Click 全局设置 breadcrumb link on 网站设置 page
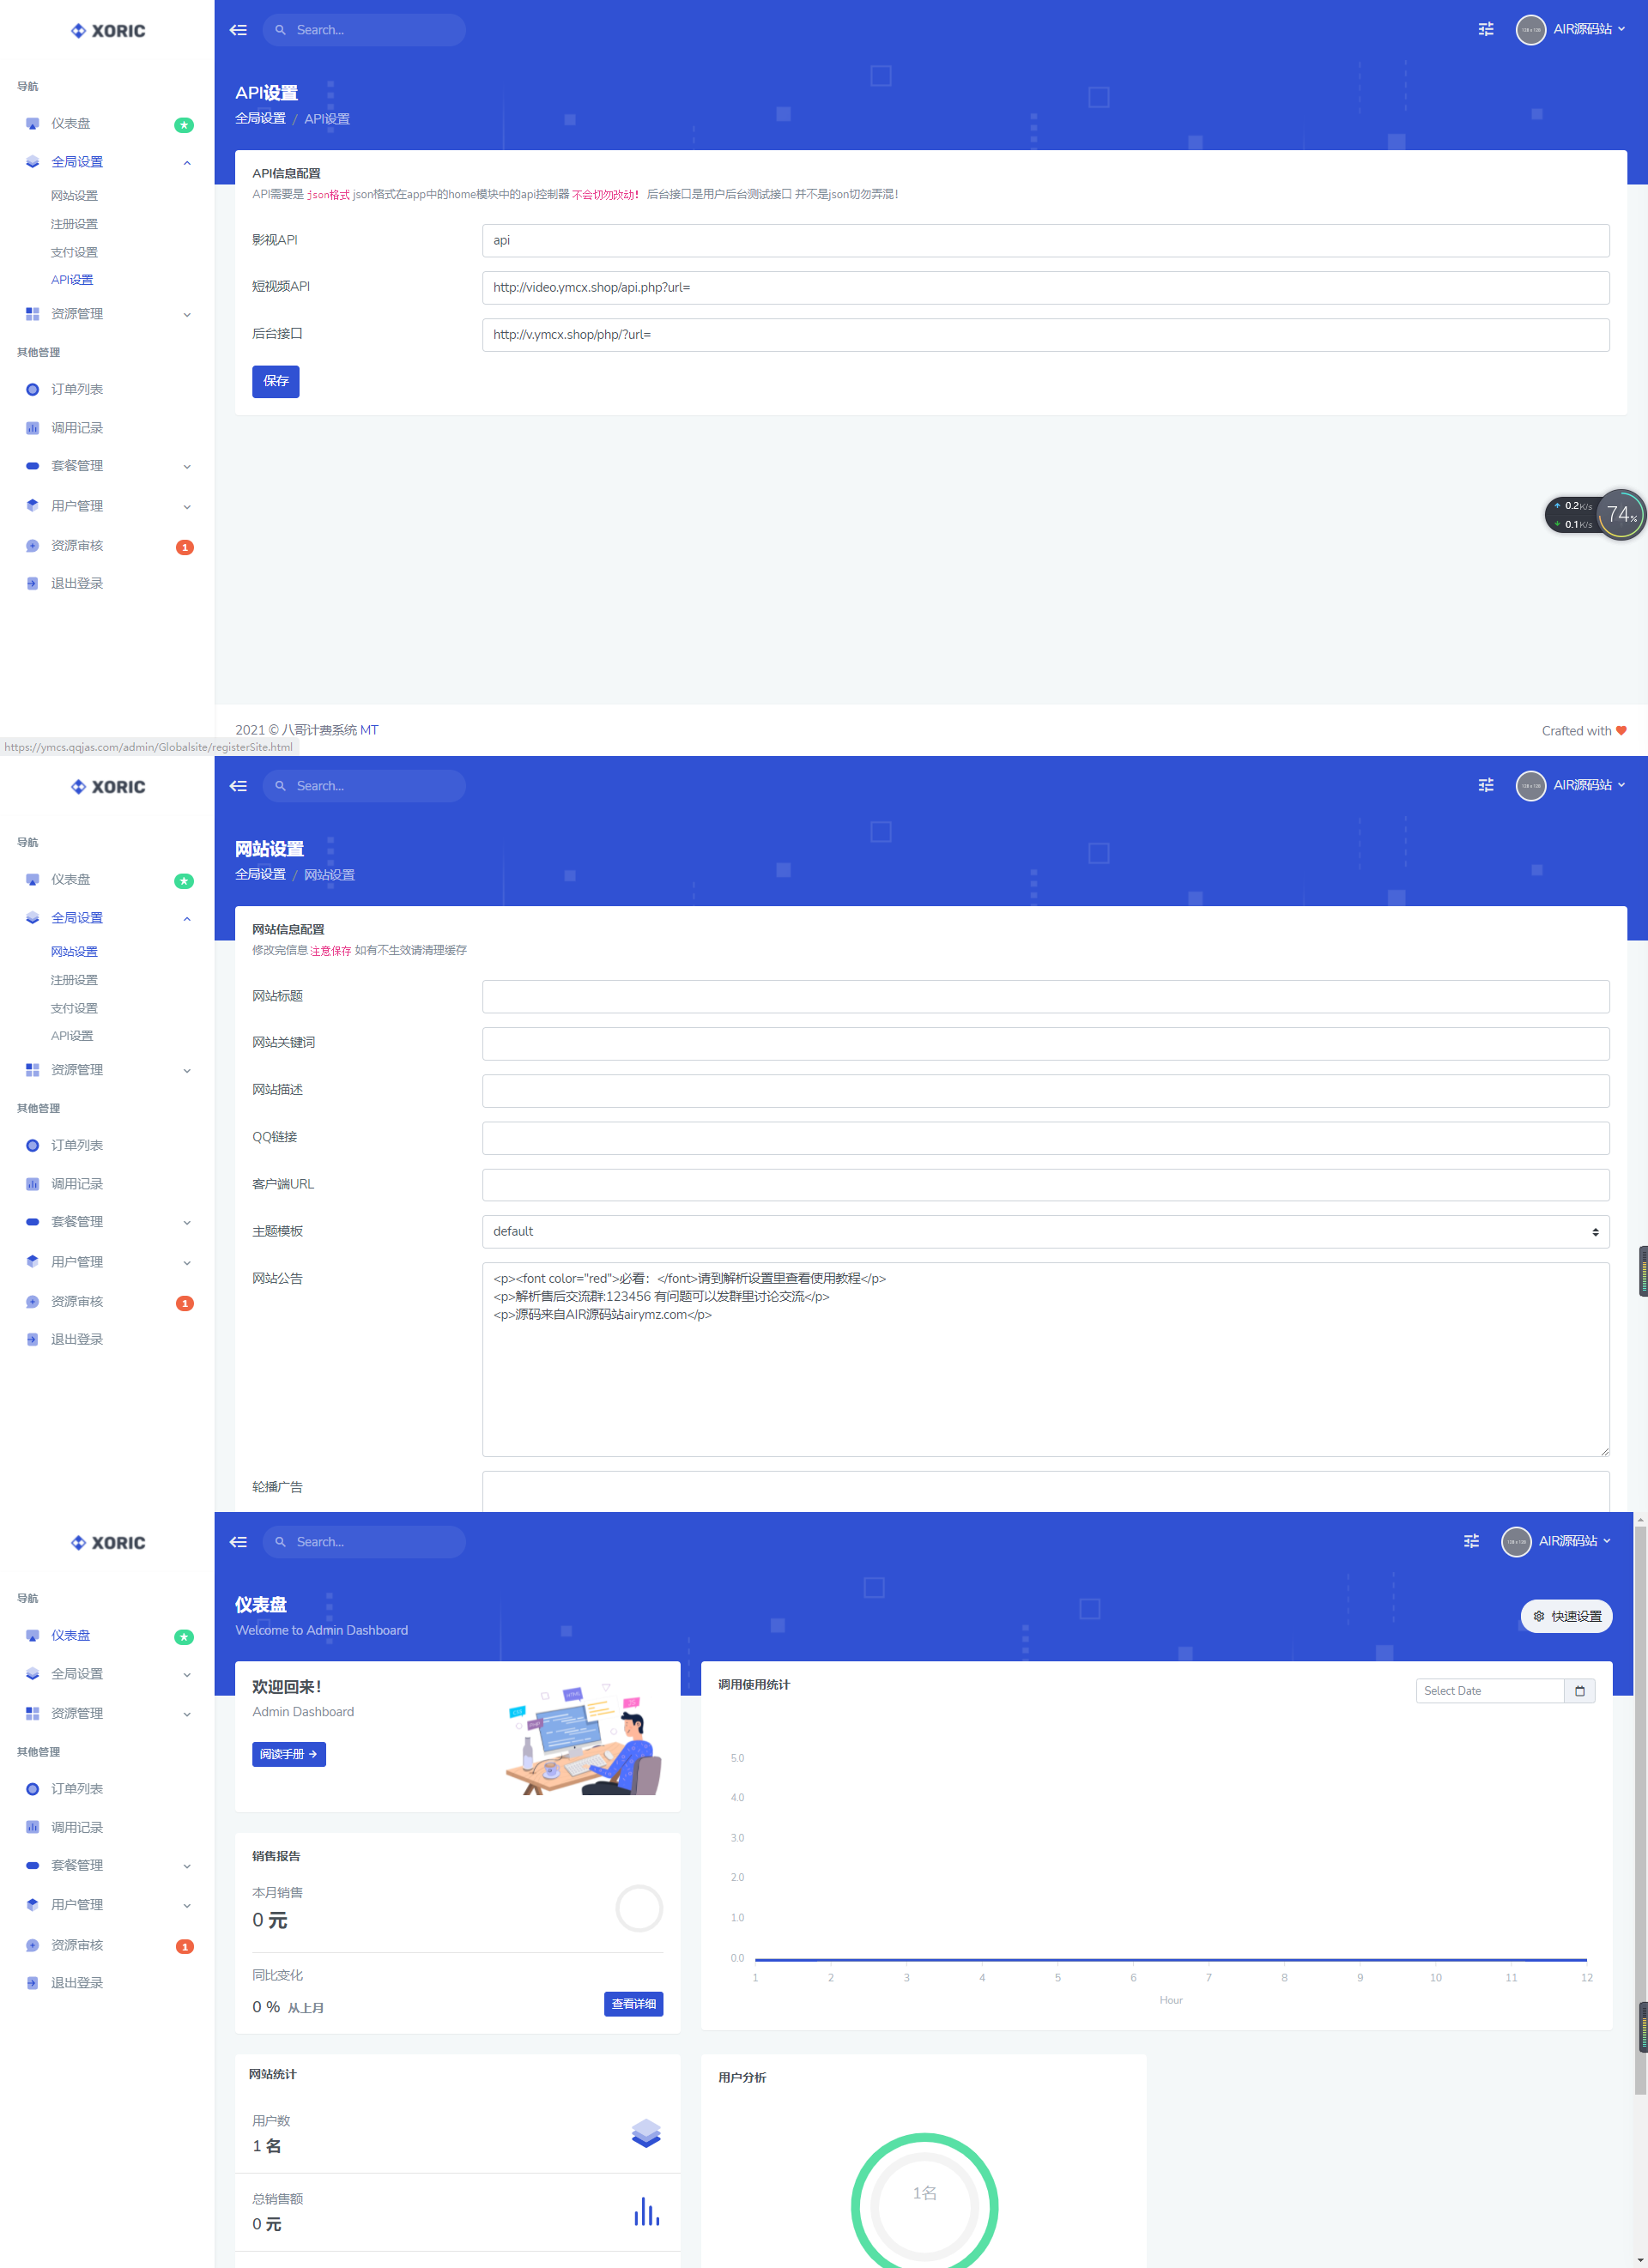 tap(260, 874)
